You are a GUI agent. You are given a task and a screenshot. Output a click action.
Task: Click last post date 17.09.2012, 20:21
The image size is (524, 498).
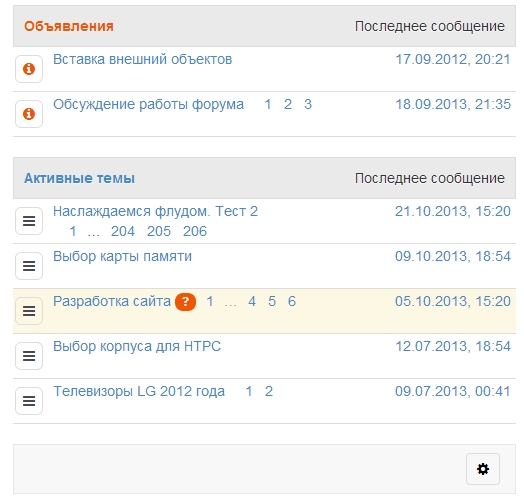(453, 59)
